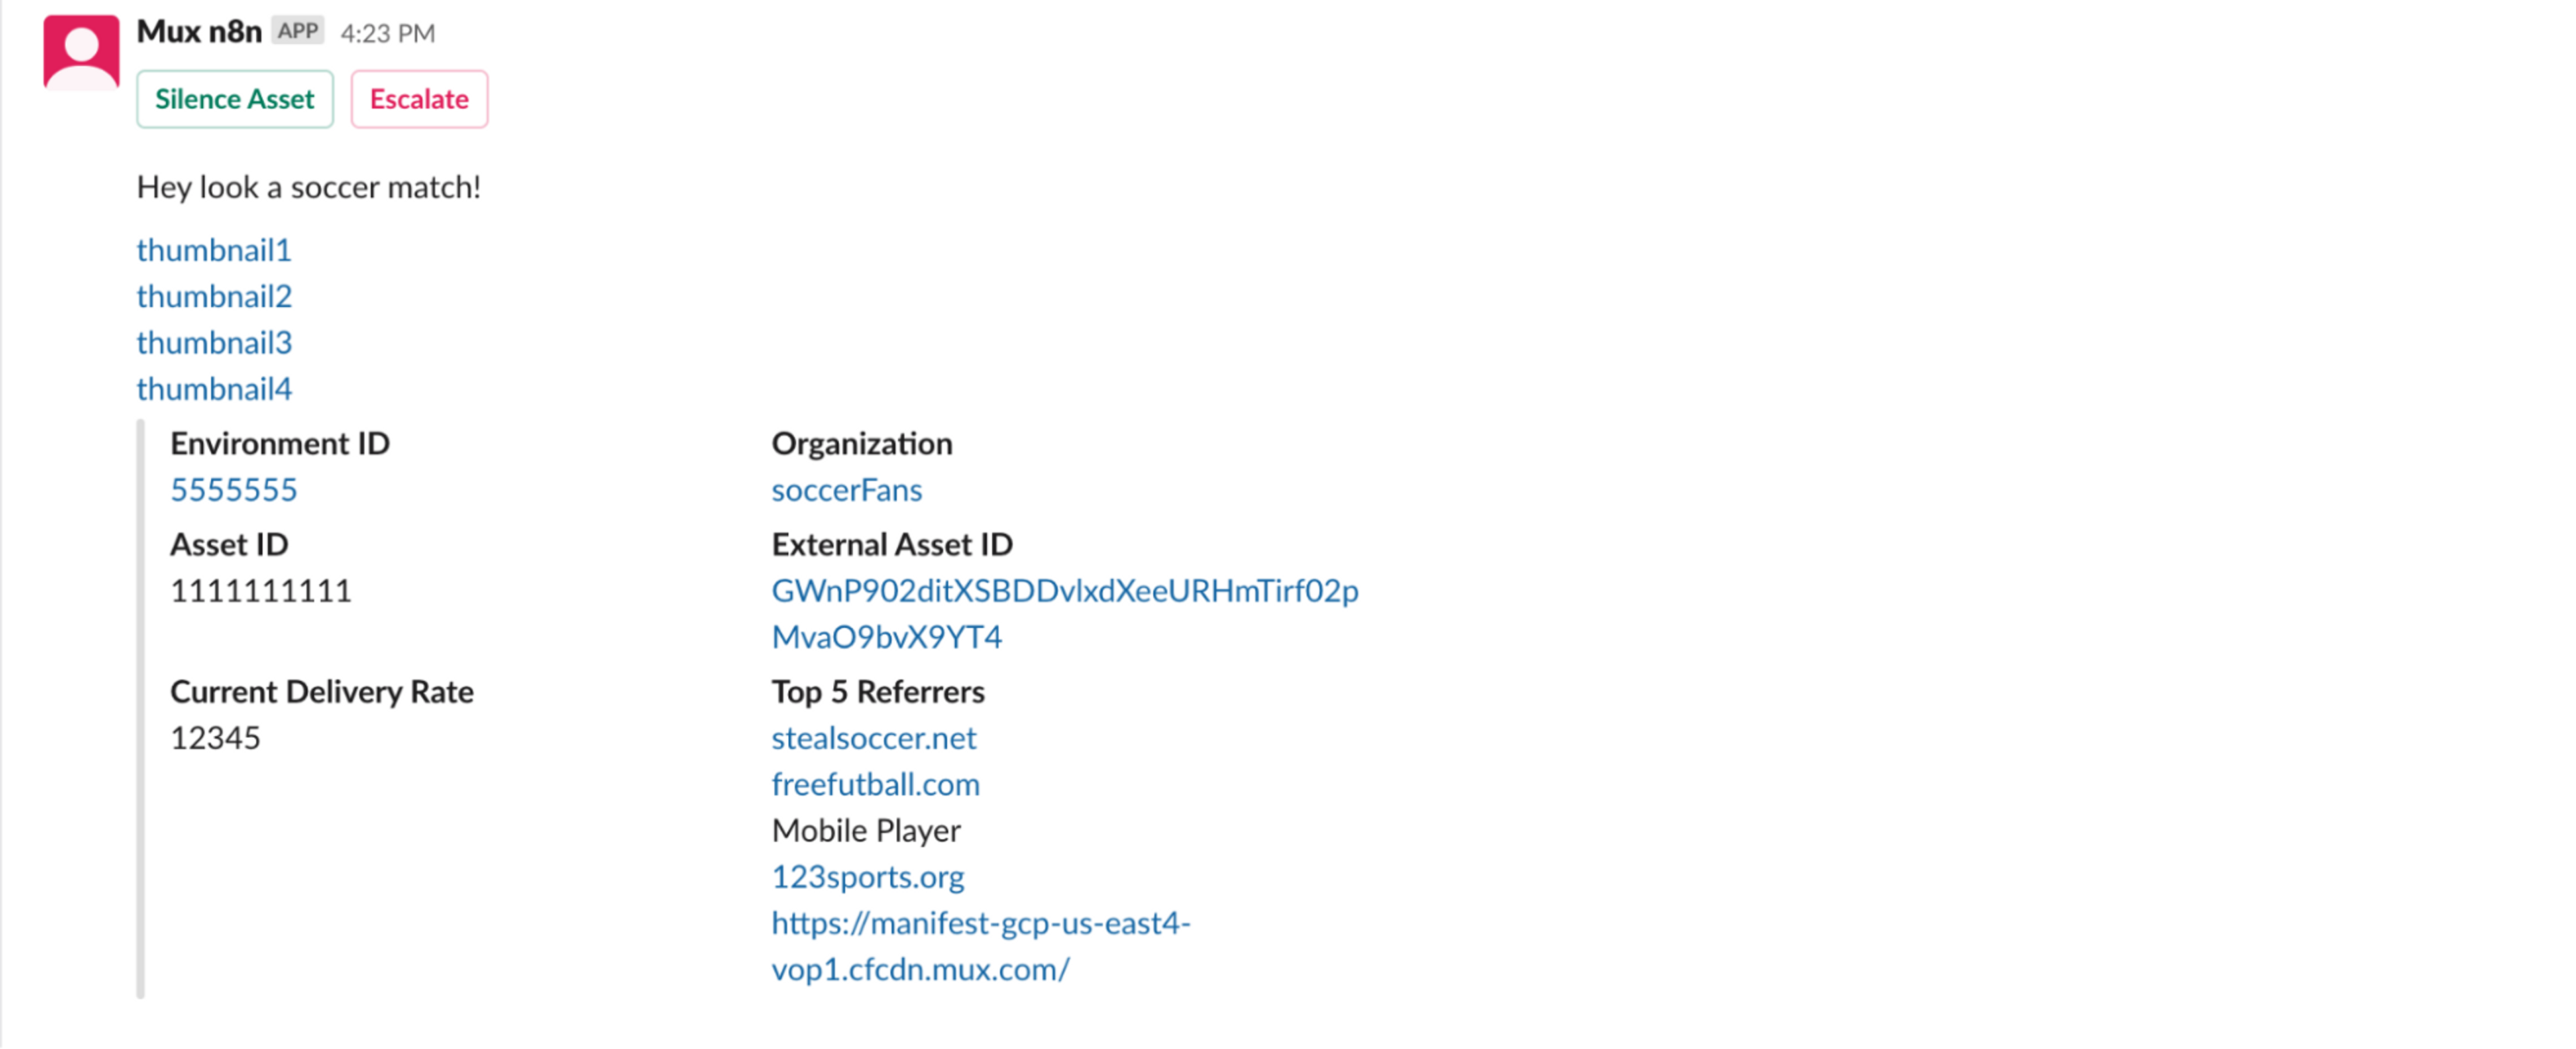Click the Mux n8n sender name
This screenshot has height=1049, width=2576.
coord(199,32)
